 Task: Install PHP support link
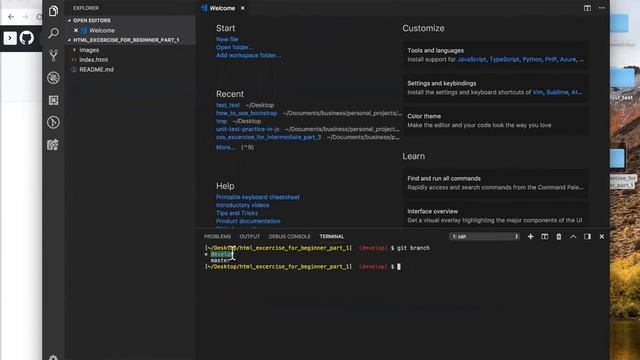tap(550, 59)
